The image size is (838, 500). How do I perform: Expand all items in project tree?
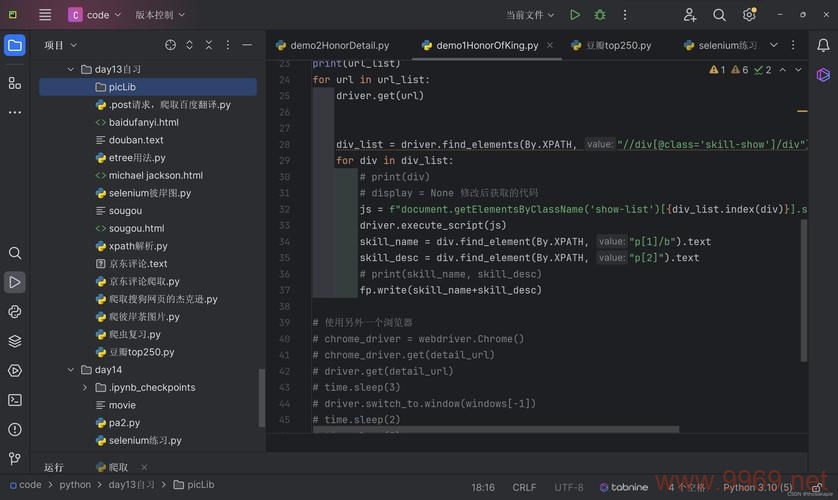click(x=189, y=45)
